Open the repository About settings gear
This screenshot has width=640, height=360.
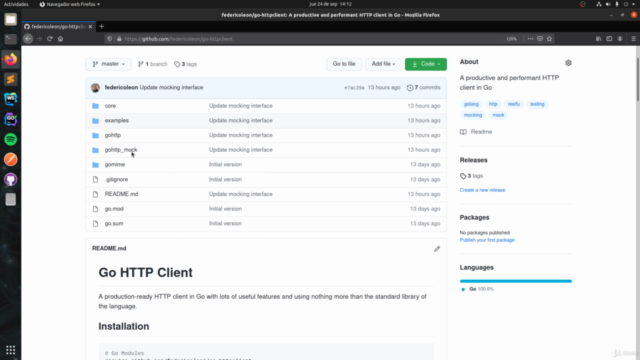tap(568, 63)
